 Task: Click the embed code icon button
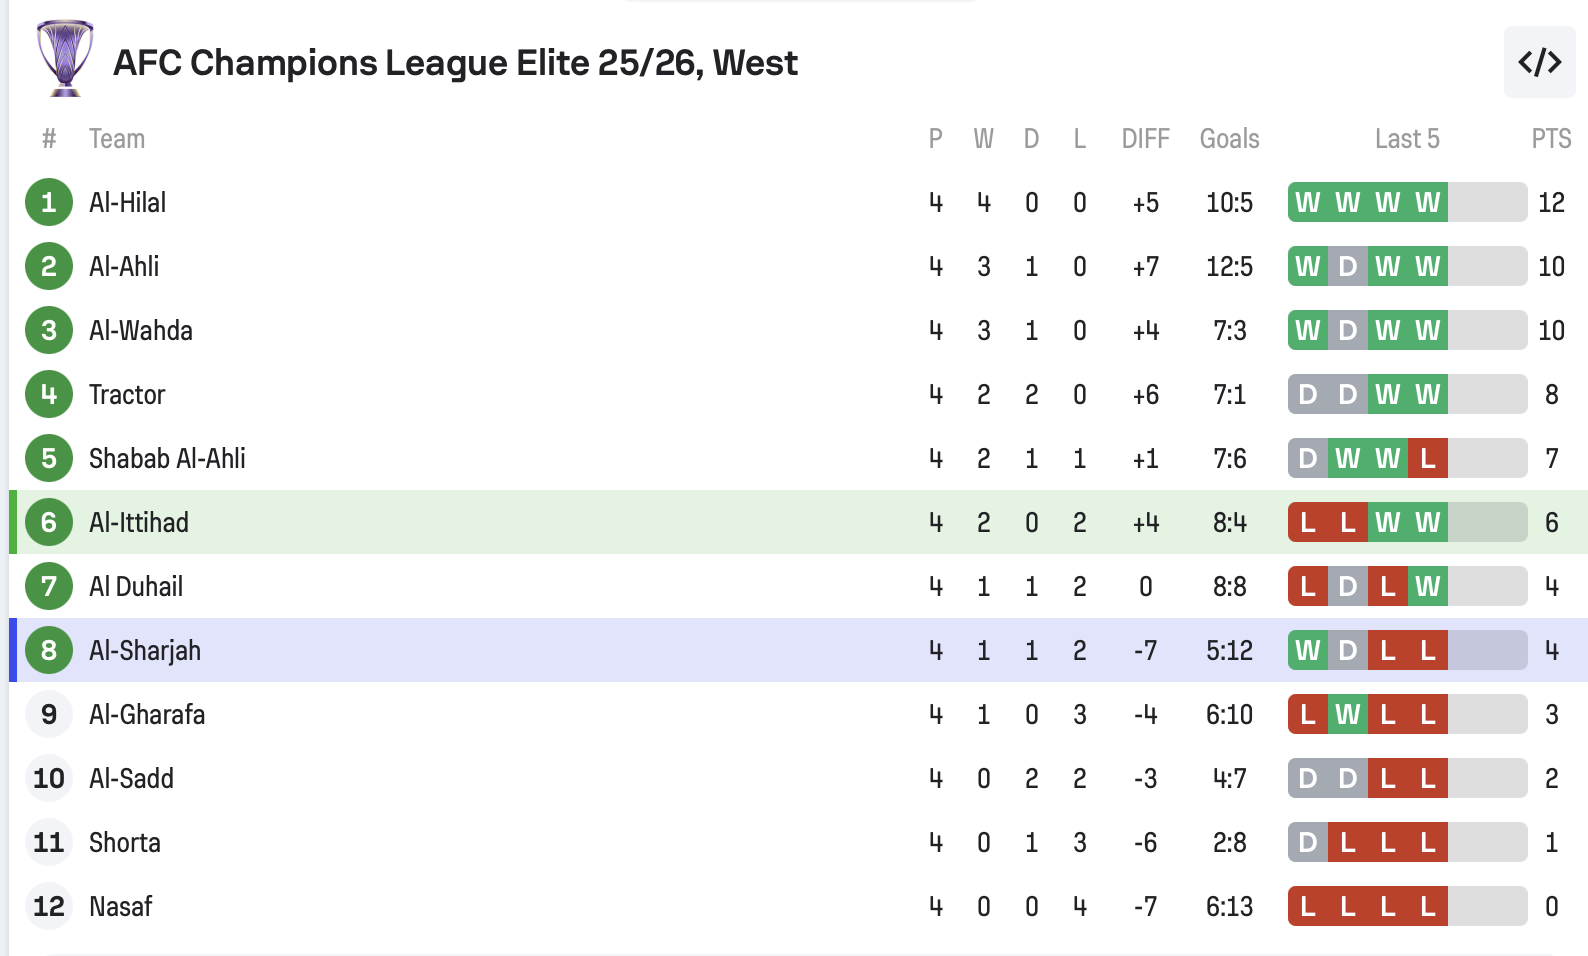pos(1539,63)
